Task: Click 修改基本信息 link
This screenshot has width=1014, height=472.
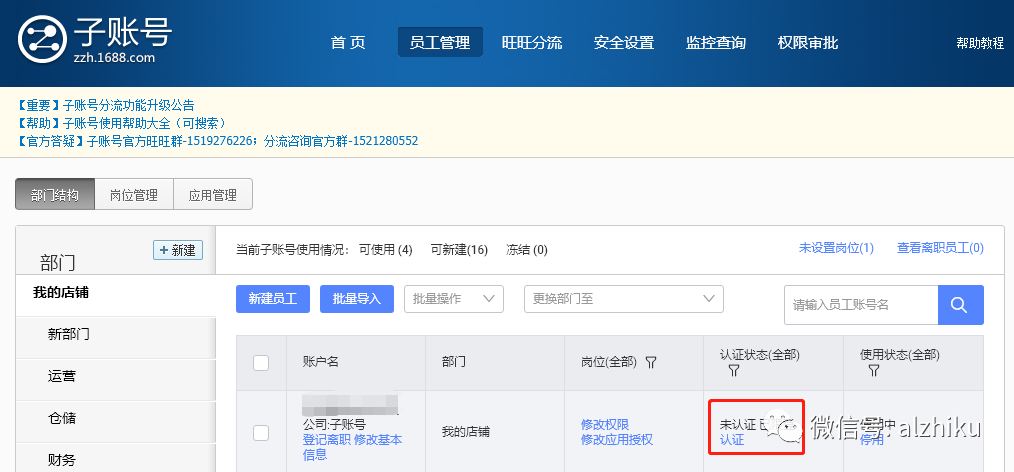Action: pyautogui.click(x=354, y=447)
